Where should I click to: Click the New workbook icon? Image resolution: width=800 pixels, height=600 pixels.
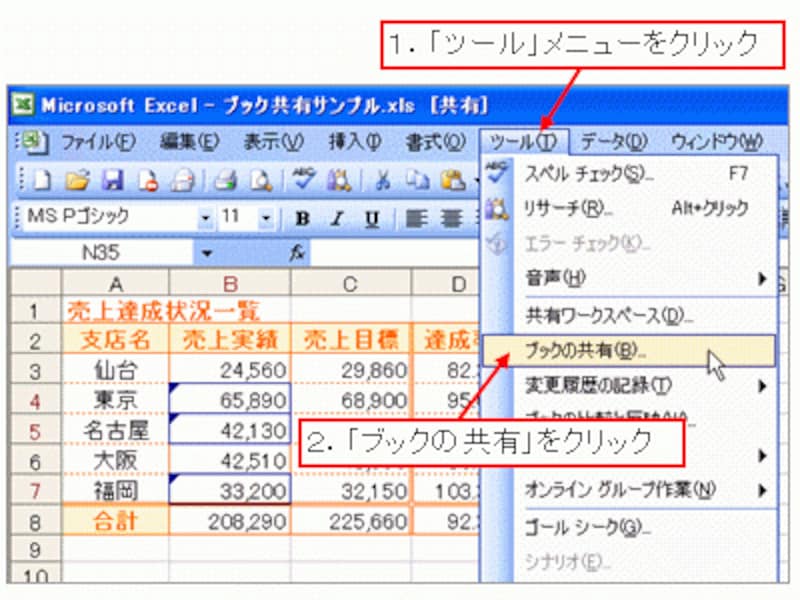pos(42,180)
